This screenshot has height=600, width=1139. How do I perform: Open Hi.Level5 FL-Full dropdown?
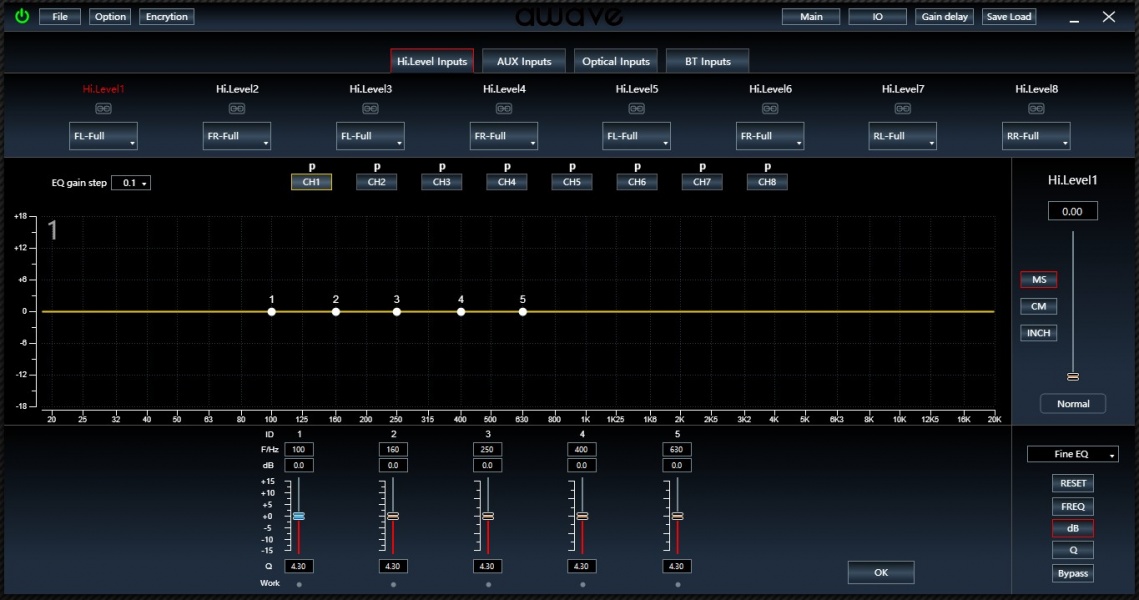pyautogui.click(x=636, y=136)
